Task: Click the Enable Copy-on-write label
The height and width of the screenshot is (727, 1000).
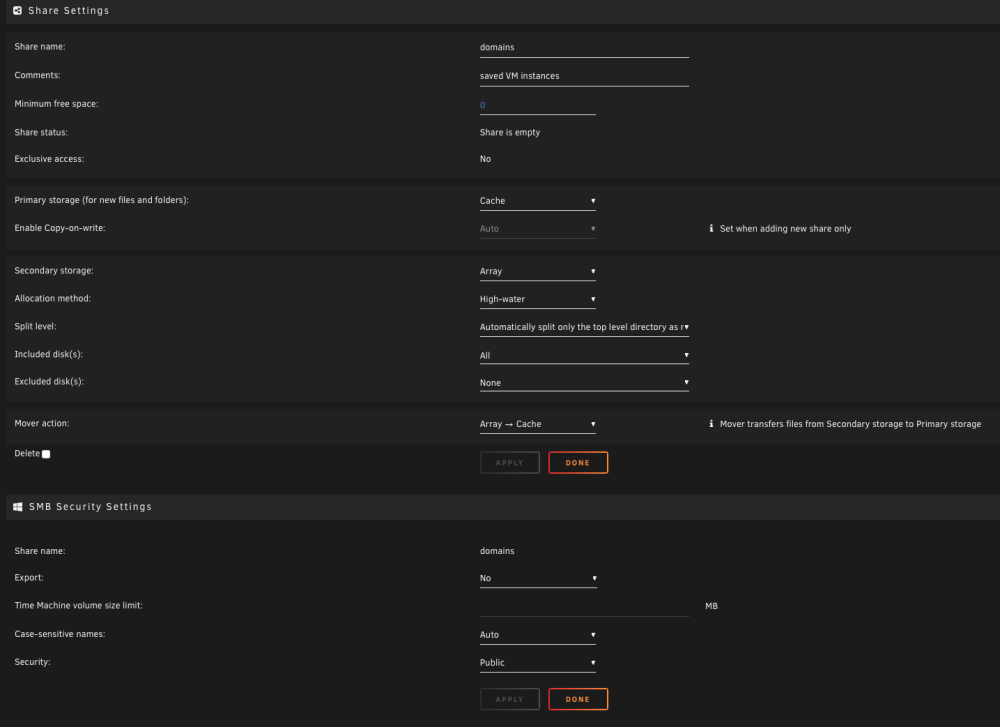Action: (x=60, y=228)
